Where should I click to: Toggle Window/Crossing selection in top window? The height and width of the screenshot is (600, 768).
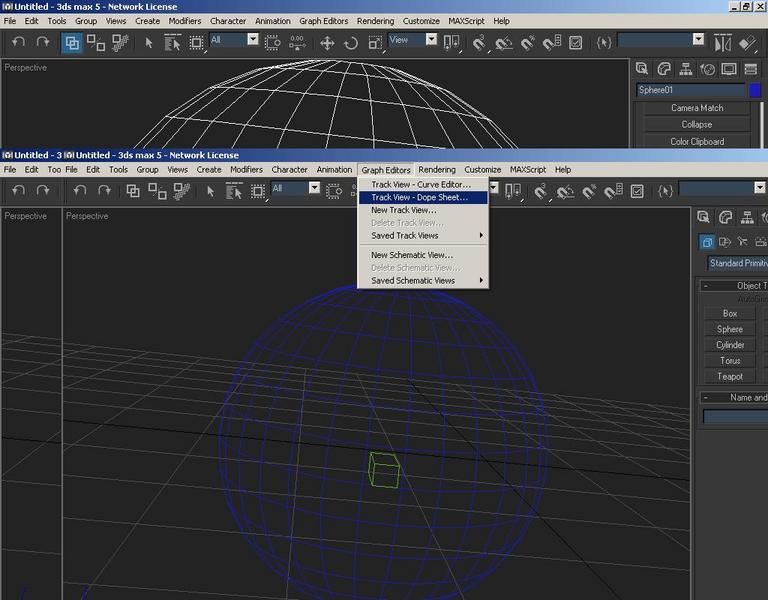pos(273,43)
